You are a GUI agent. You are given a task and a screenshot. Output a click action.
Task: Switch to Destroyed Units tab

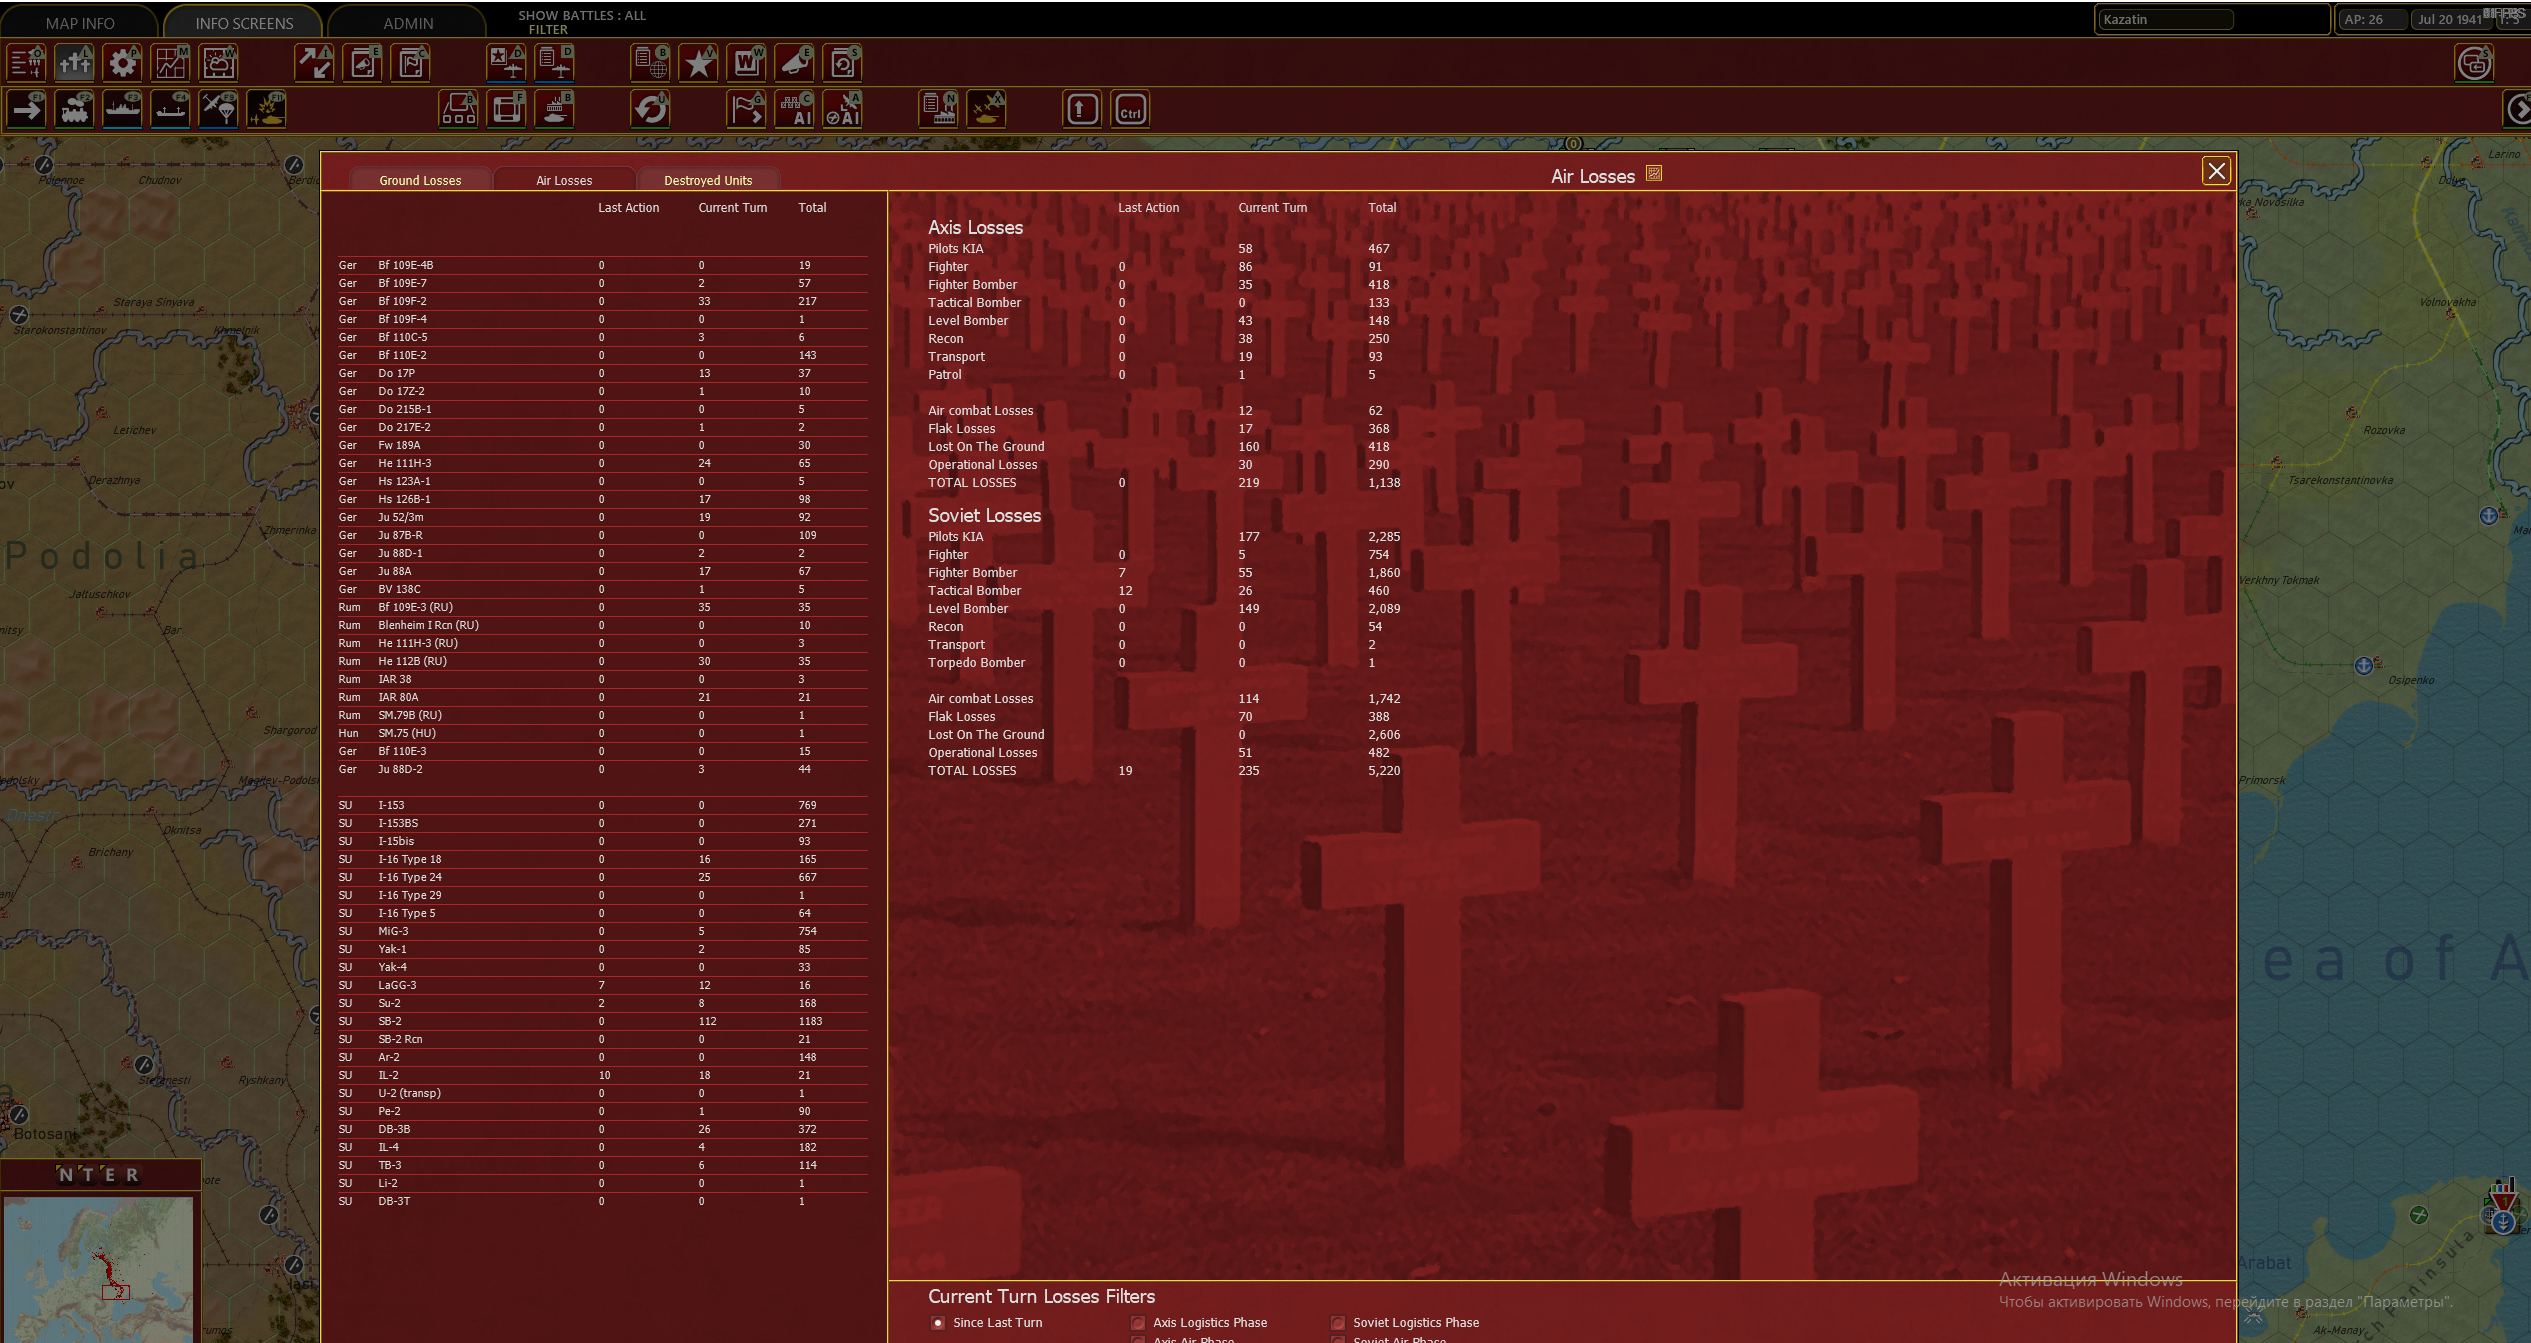click(x=708, y=180)
